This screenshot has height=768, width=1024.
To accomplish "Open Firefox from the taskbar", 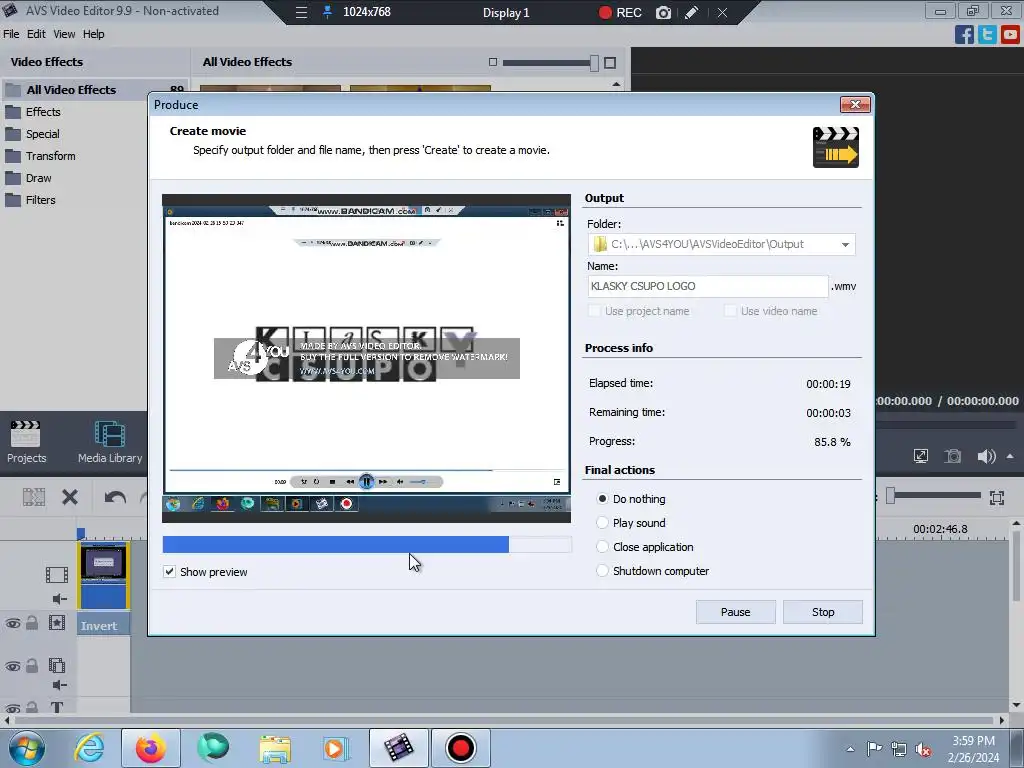I will [x=150, y=748].
